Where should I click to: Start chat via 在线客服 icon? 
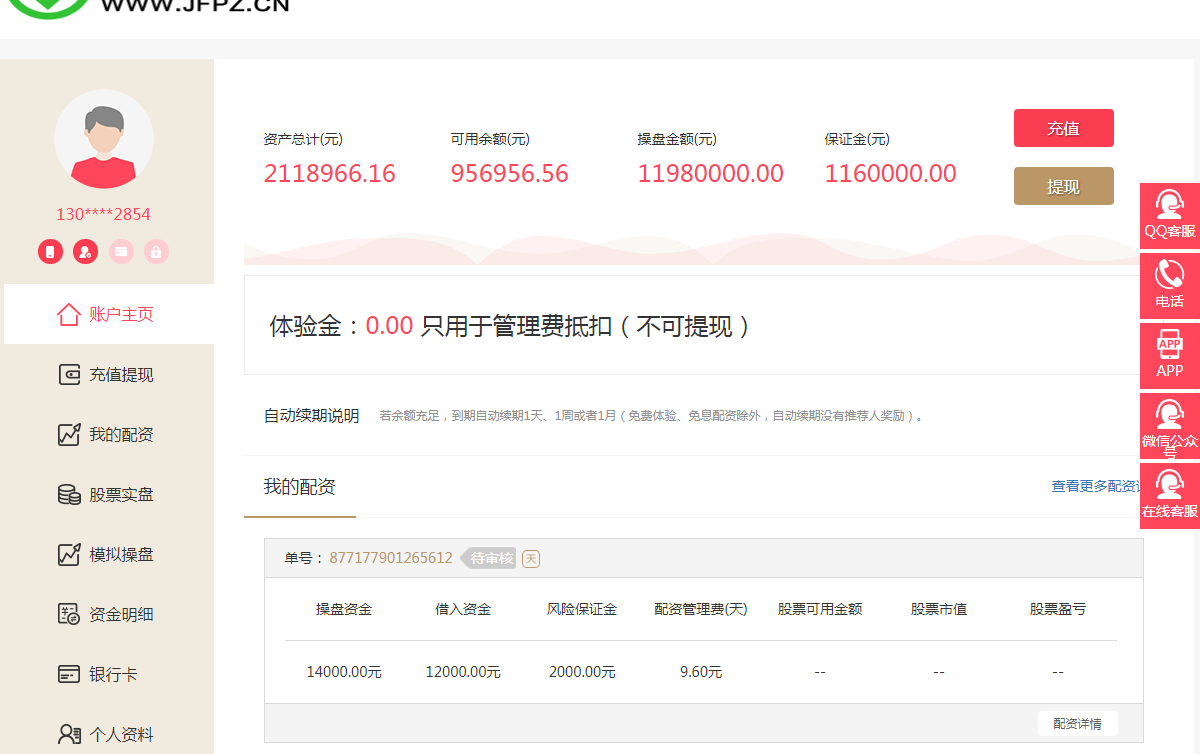pyautogui.click(x=1169, y=496)
